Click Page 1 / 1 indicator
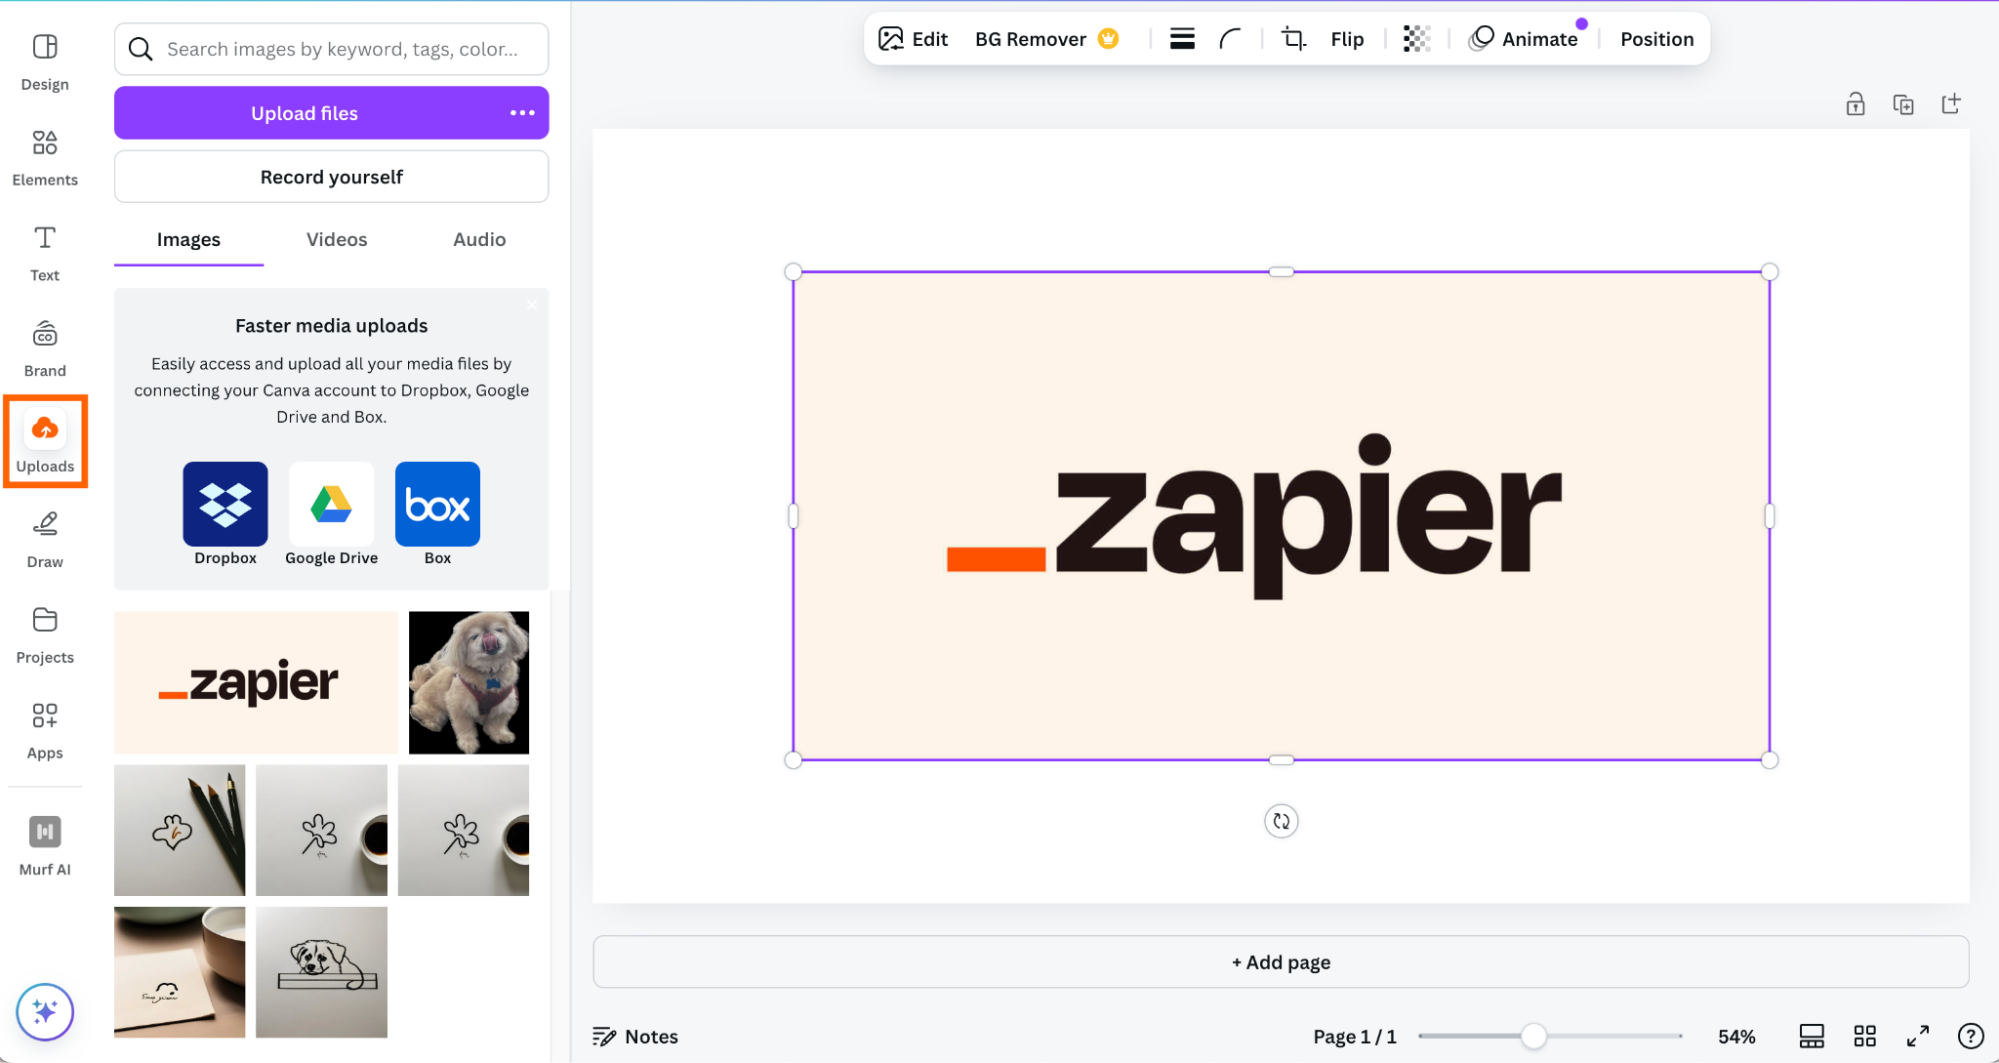Image resolution: width=1999 pixels, height=1063 pixels. click(x=1354, y=1036)
